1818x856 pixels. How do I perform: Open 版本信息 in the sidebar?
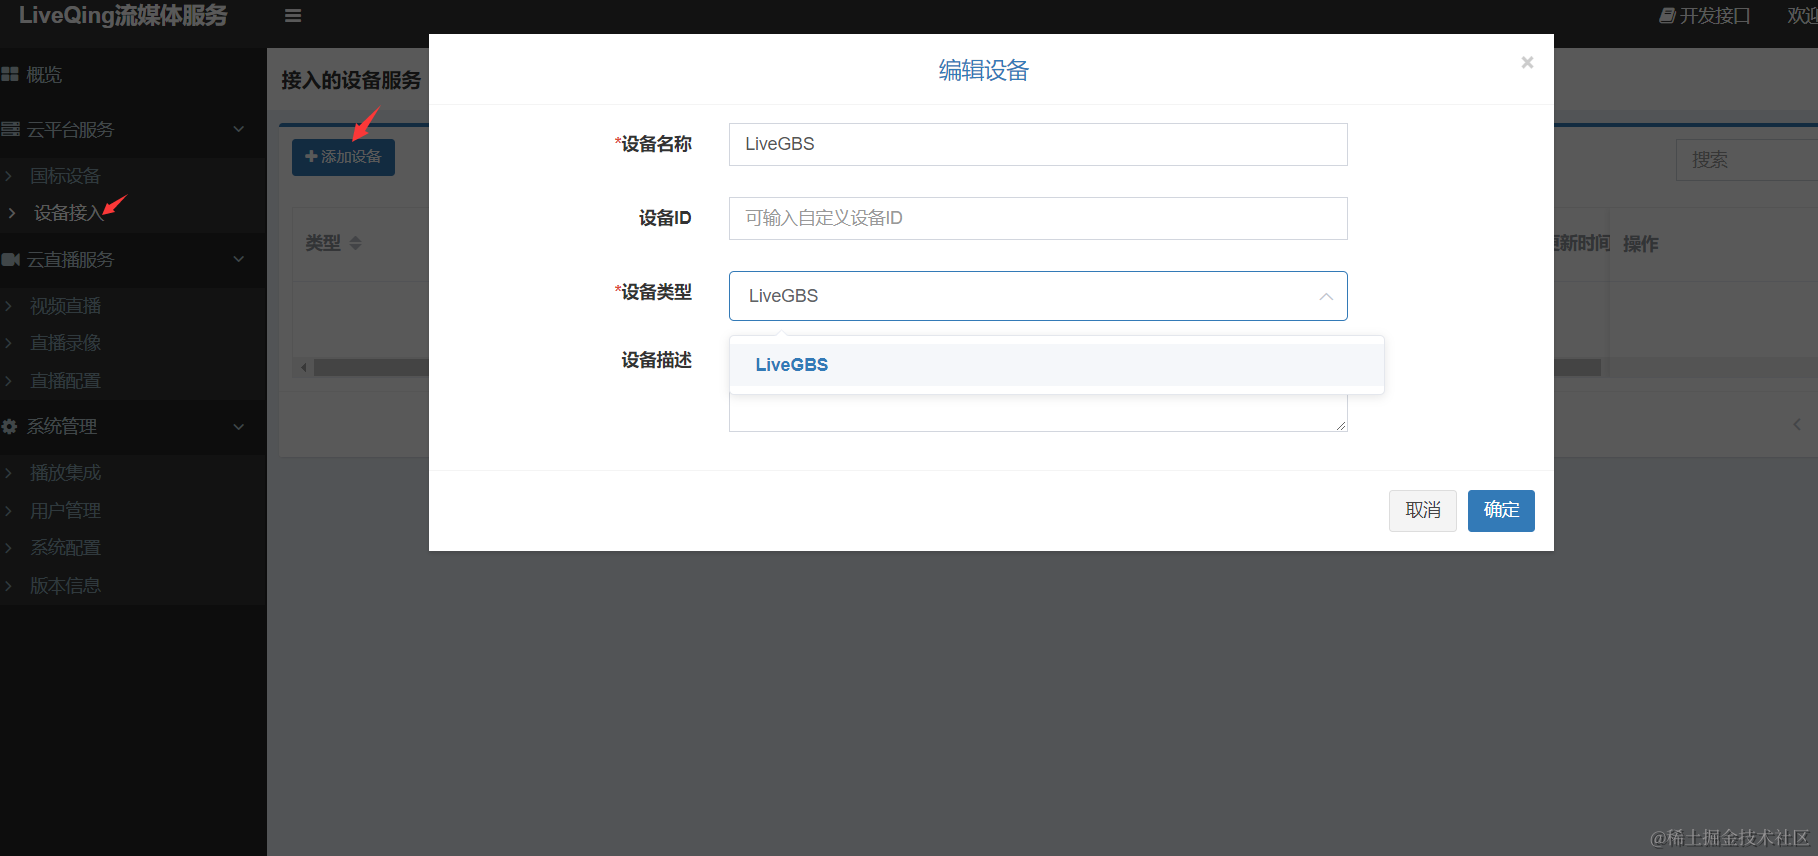click(x=133, y=586)
